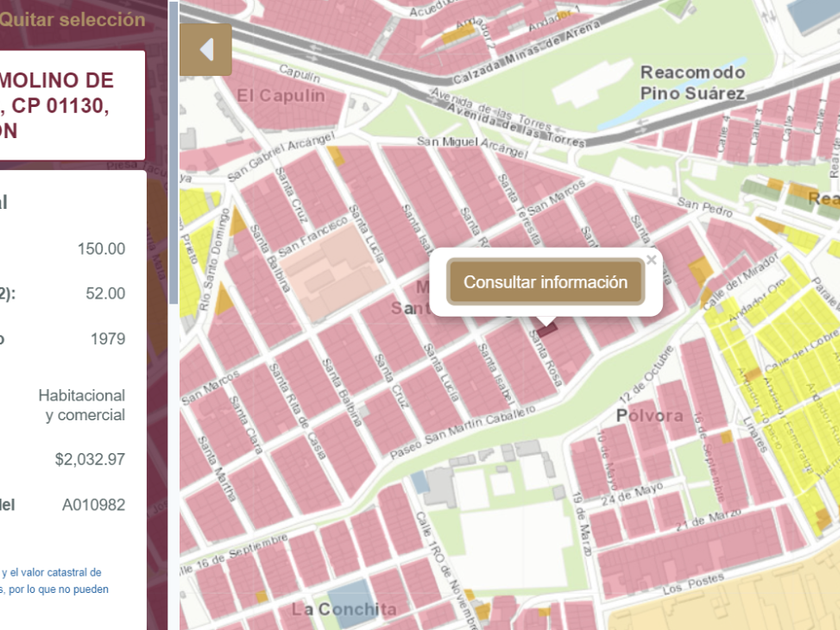Click the year value 1979
Viewport: 840px width, 630px height.
click(108, 339)
